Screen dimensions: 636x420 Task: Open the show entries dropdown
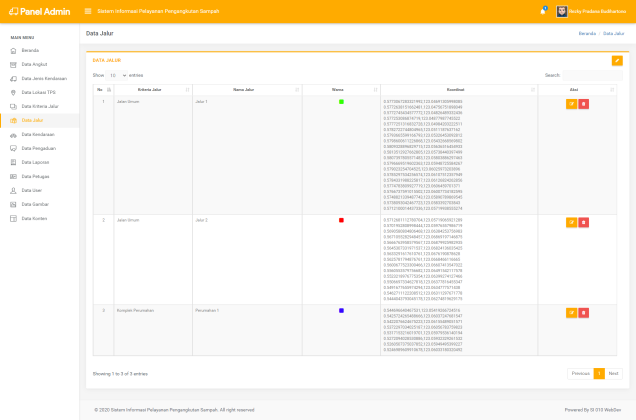click(x=117, y=75)
